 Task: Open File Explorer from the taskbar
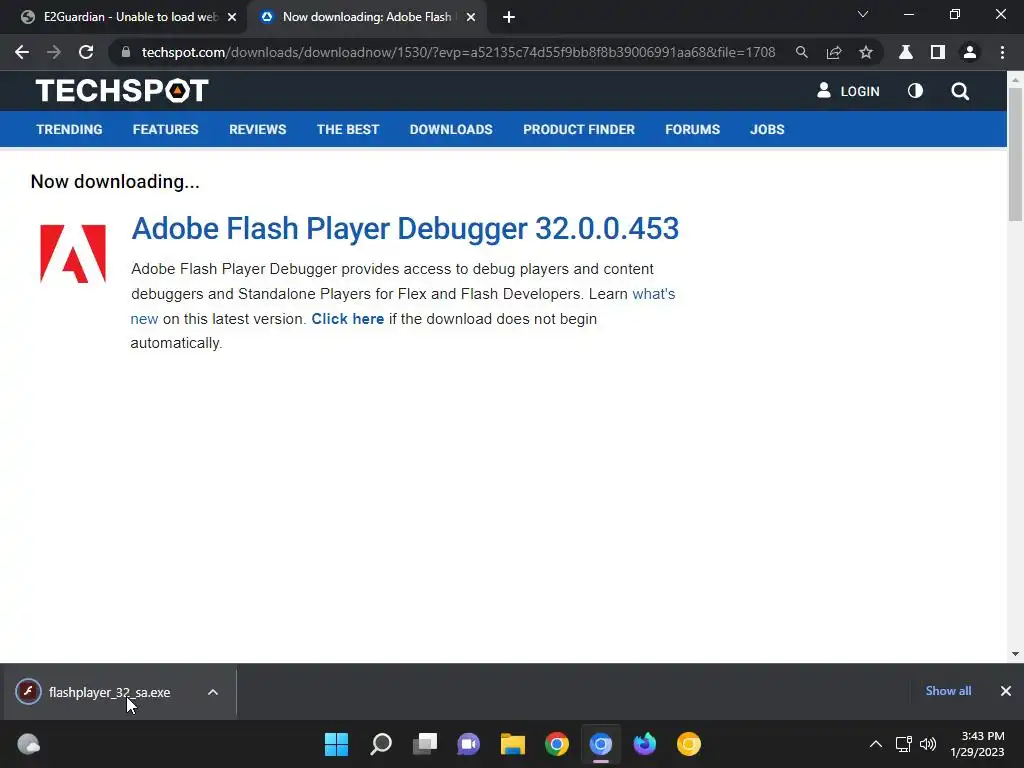click(513, 744)
